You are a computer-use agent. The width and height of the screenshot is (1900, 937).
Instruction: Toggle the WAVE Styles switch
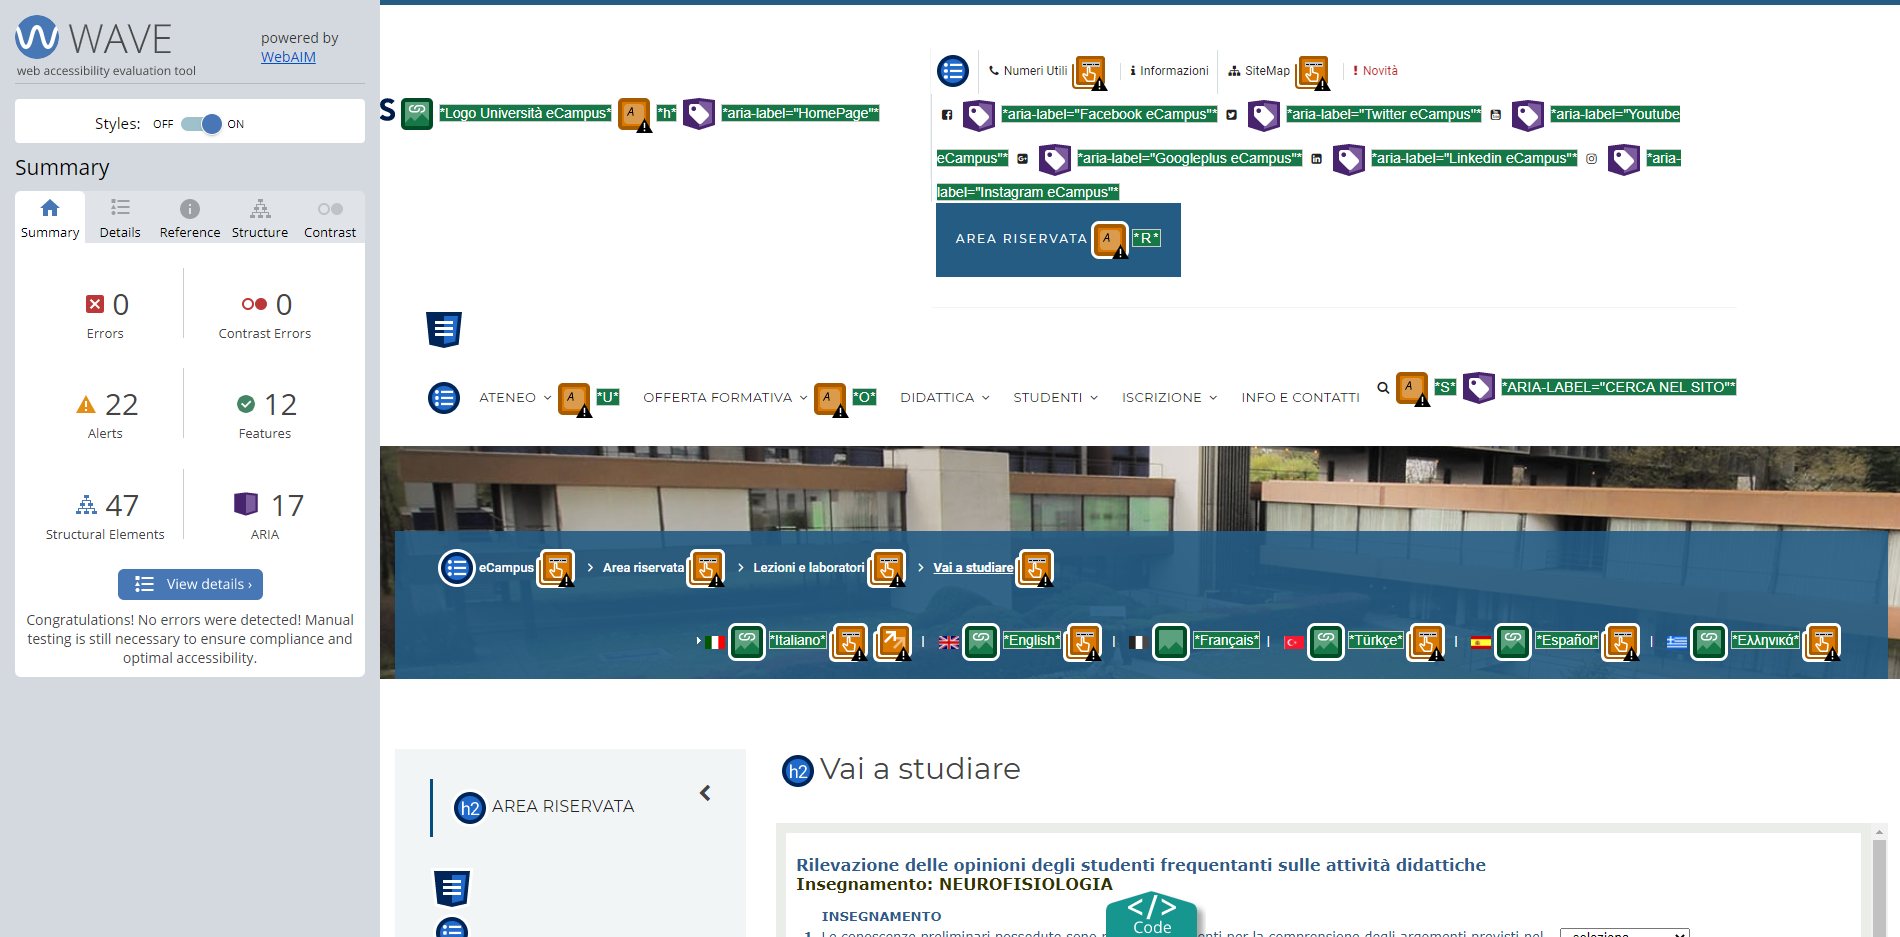201,124
